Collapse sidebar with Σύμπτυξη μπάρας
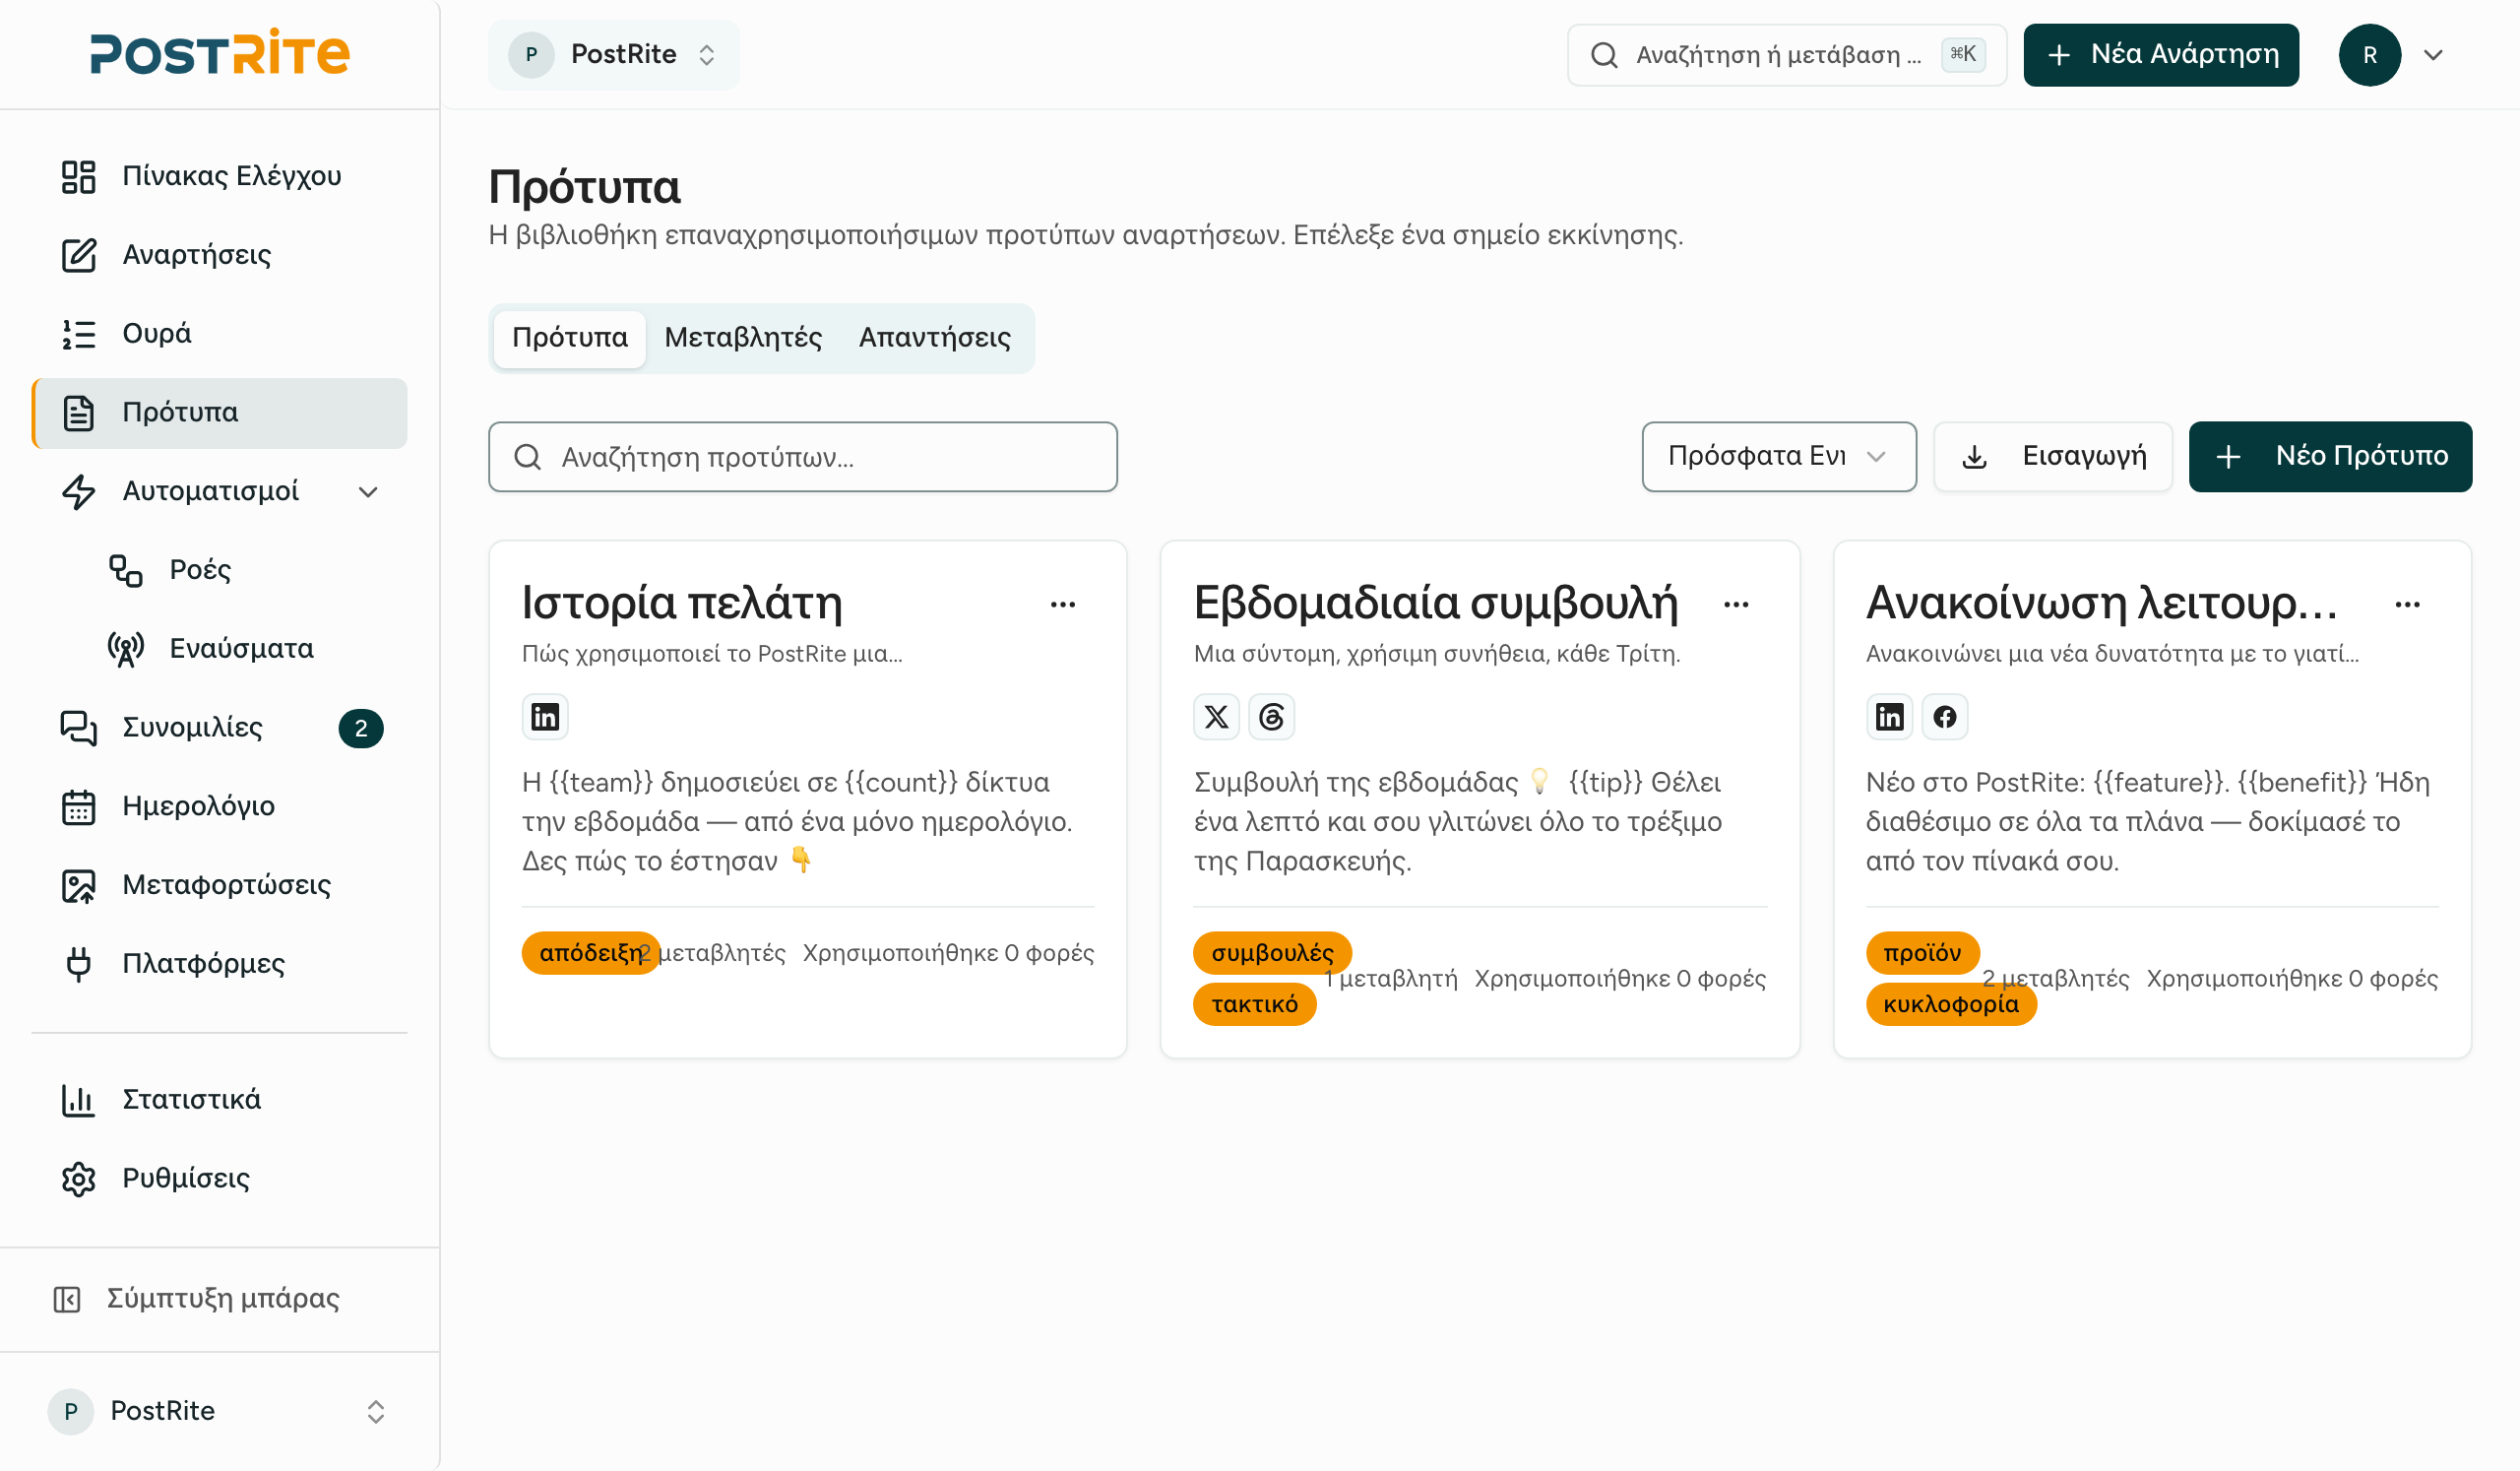Viewport: 2520px width, 1471px height. [x=196, y=1299]
